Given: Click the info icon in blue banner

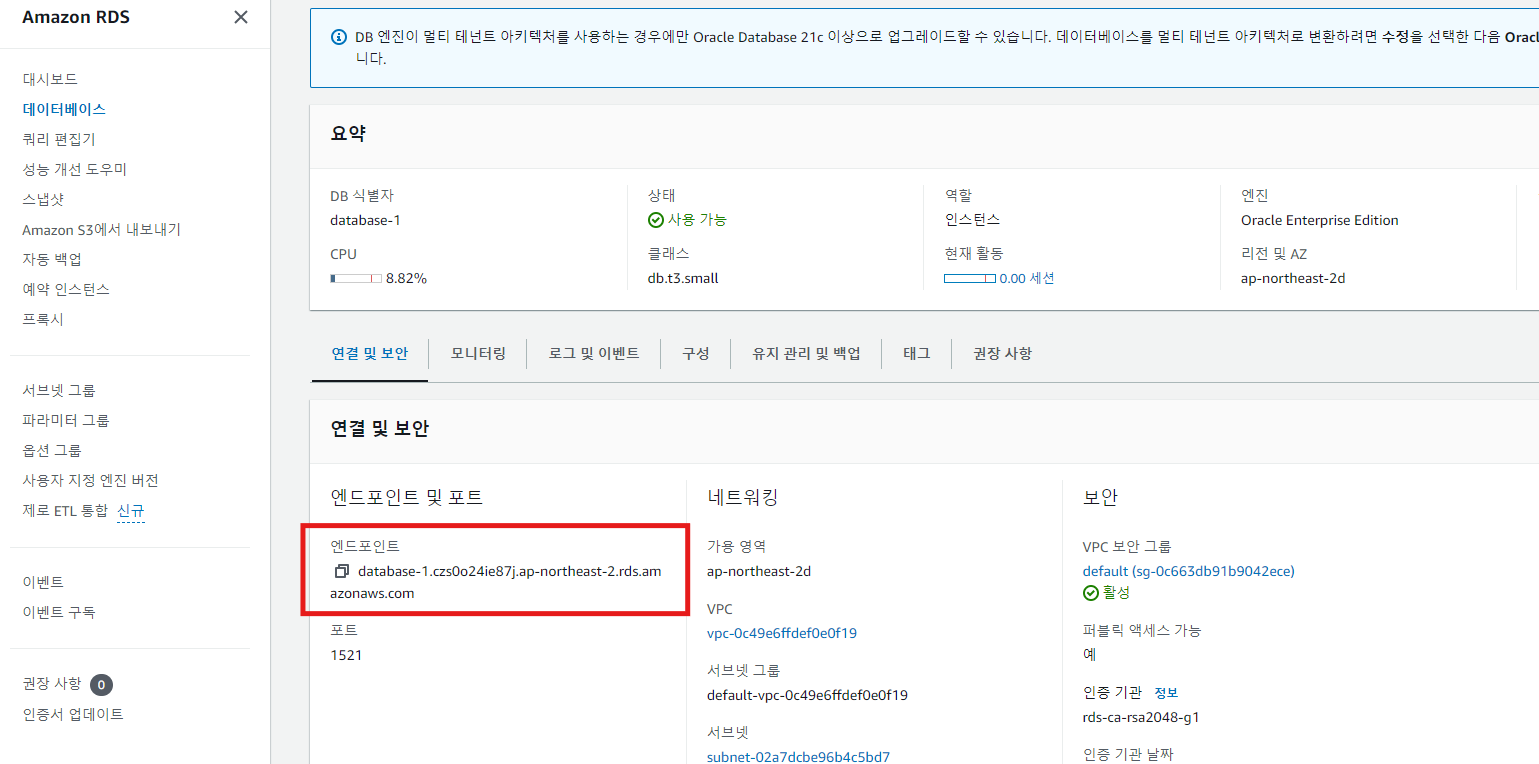Looking at the screenshot, I should point(338,37).
